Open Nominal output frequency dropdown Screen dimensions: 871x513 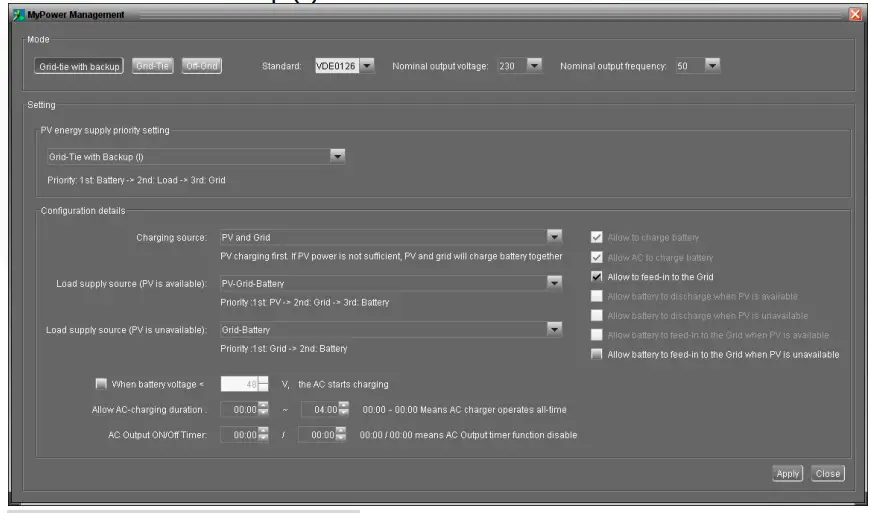[x=712, y=66]
